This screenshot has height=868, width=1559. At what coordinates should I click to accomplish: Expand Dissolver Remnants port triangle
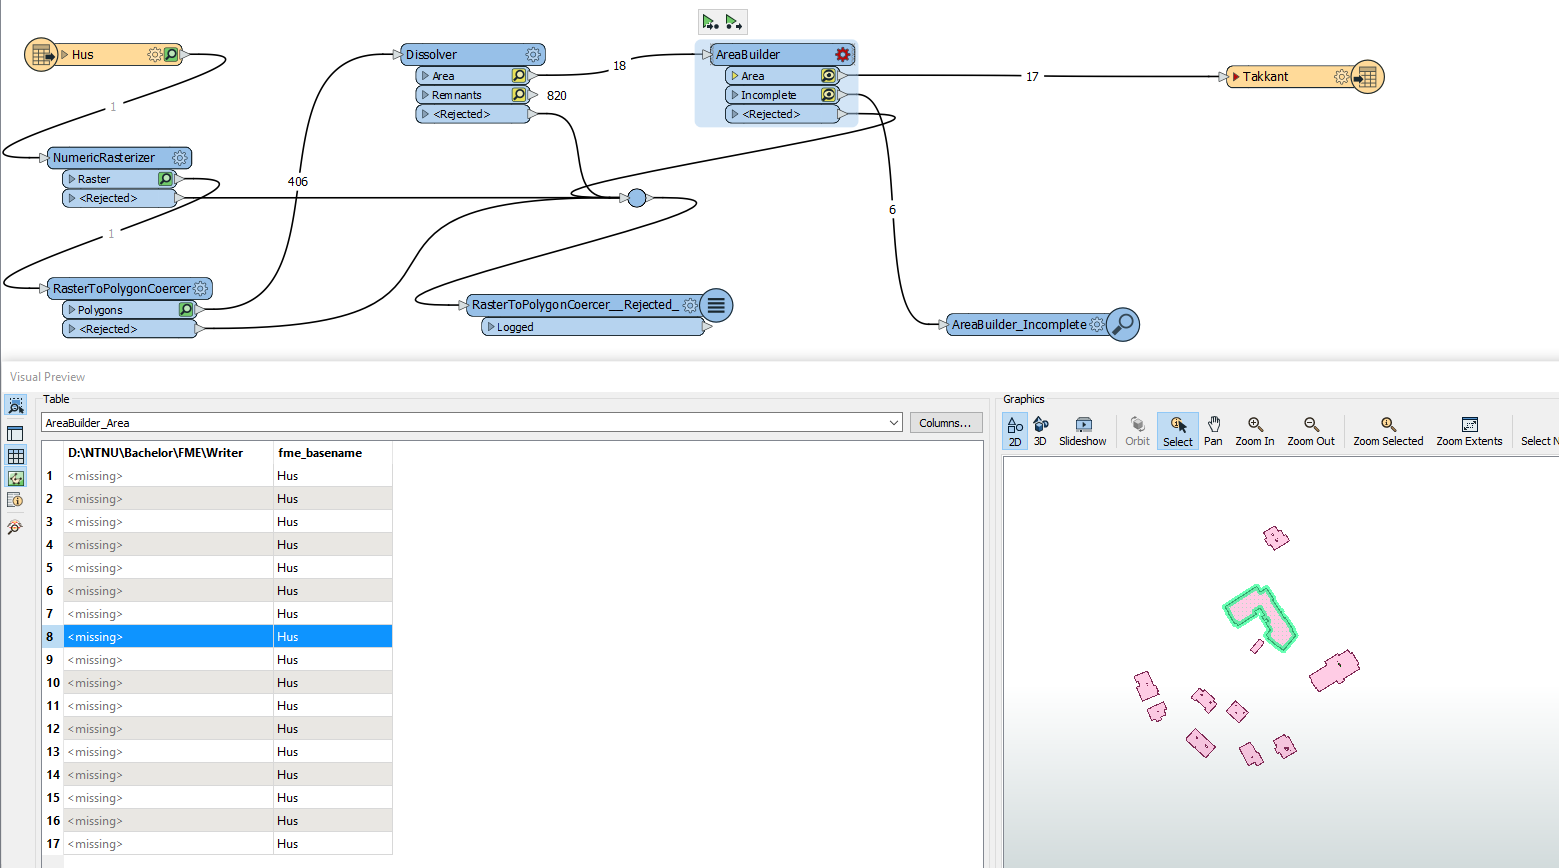(x=425, y=95)
